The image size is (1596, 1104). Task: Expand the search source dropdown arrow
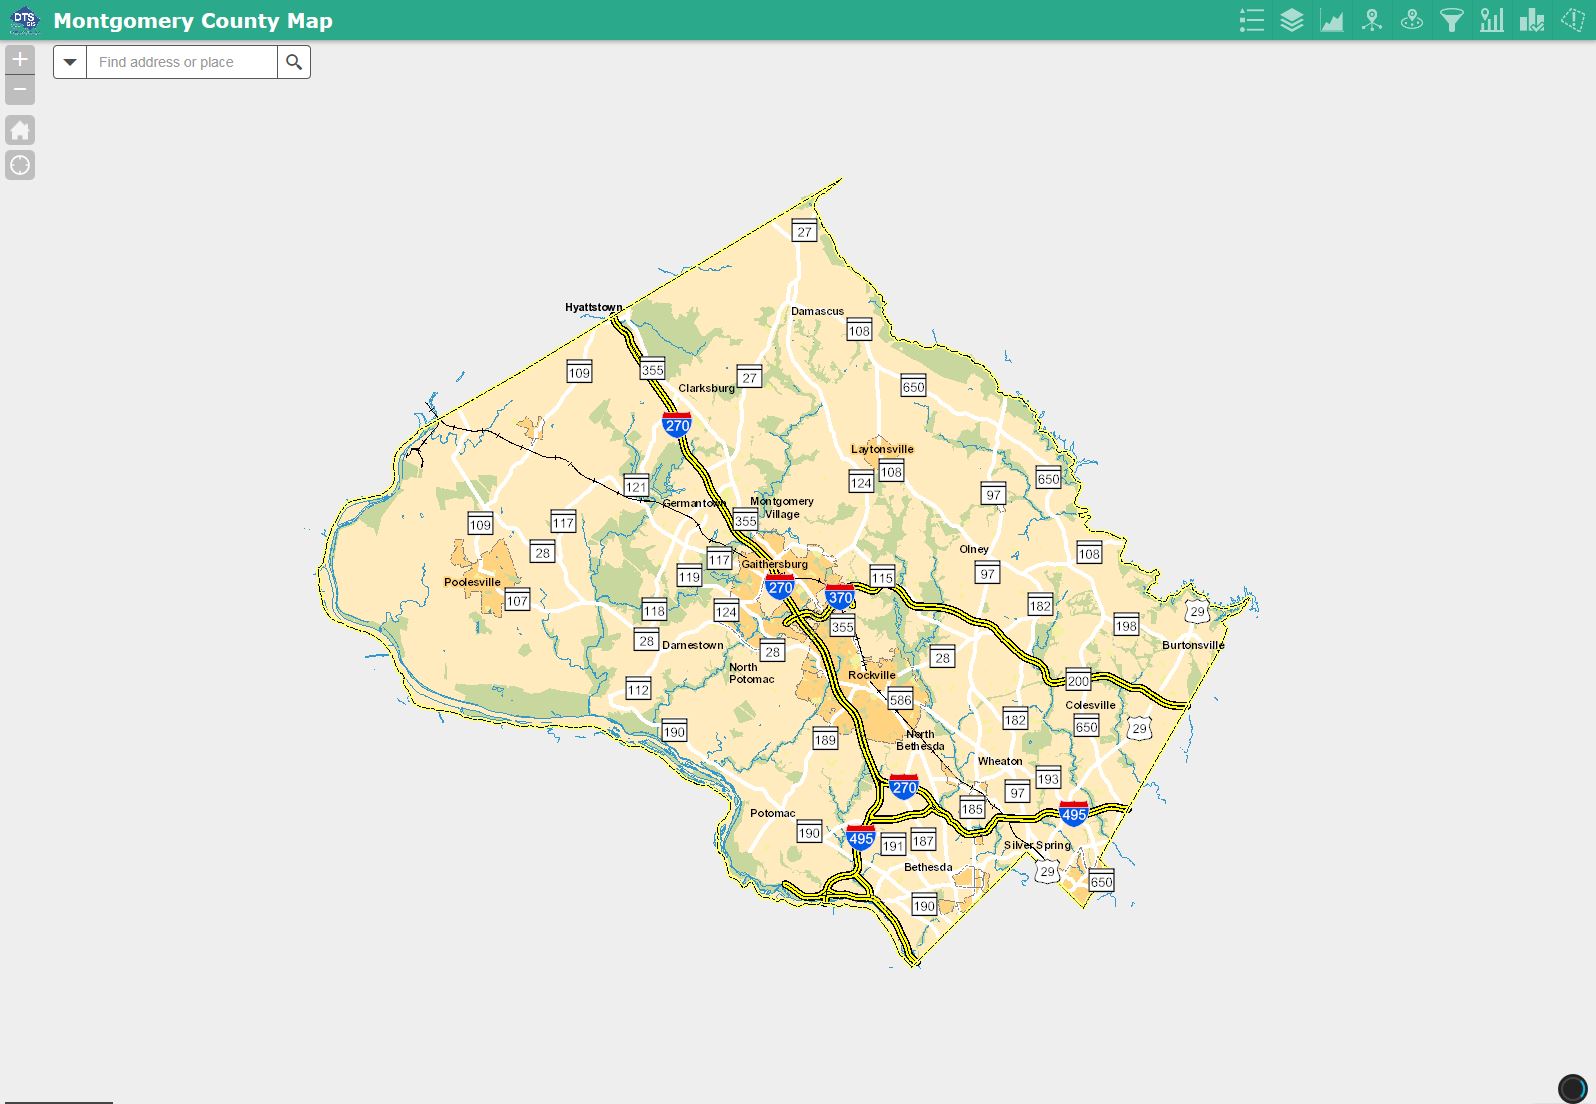coord(70,62)
